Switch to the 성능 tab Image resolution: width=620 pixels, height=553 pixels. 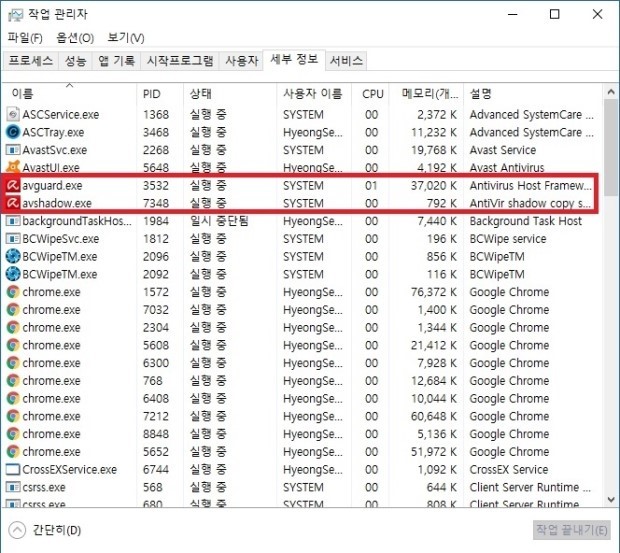tap(75, 60)
